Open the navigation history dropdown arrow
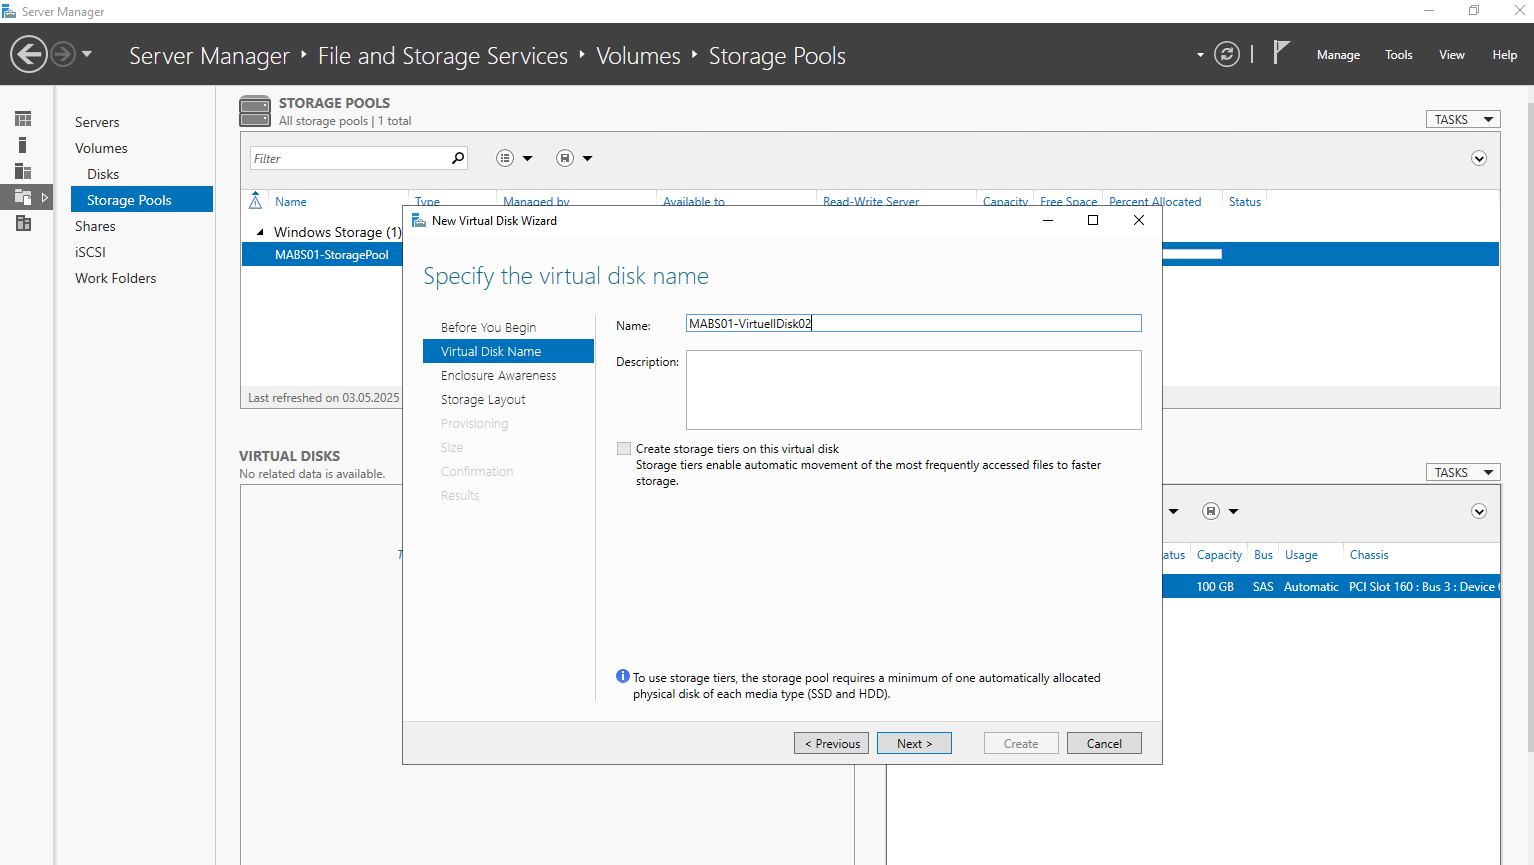 pyautogui.click(x=87, y=54)
